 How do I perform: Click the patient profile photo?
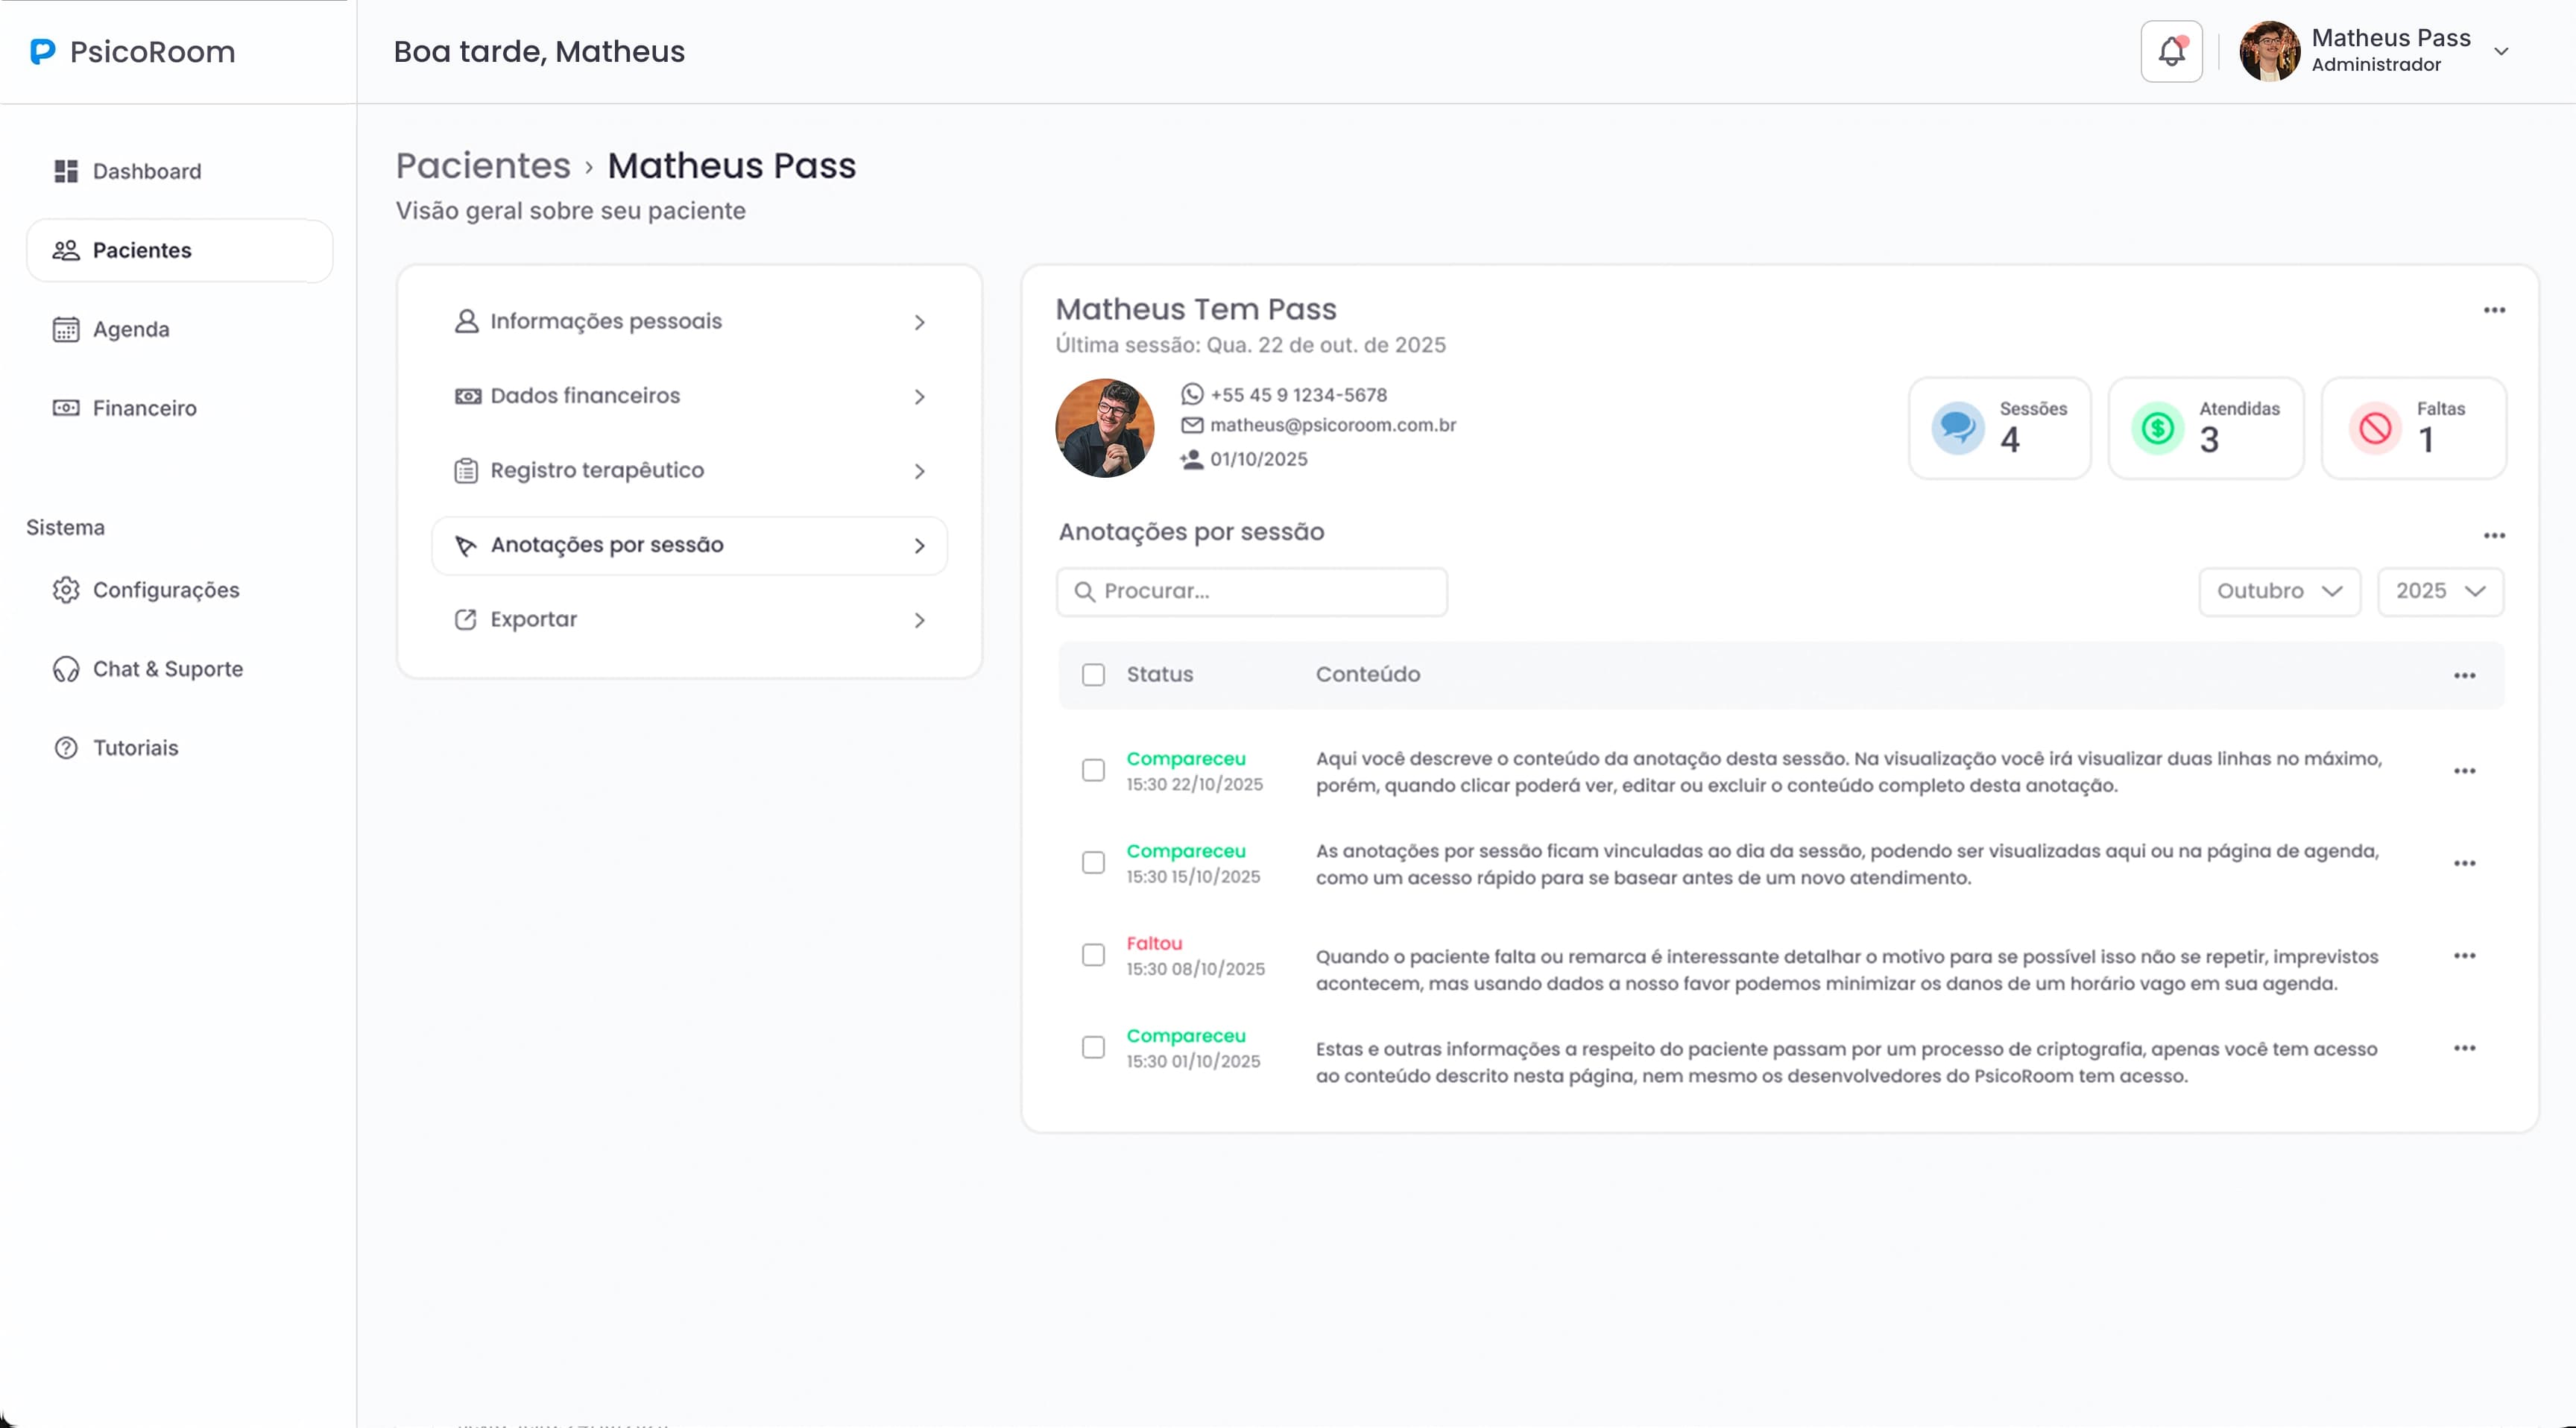1104,428
